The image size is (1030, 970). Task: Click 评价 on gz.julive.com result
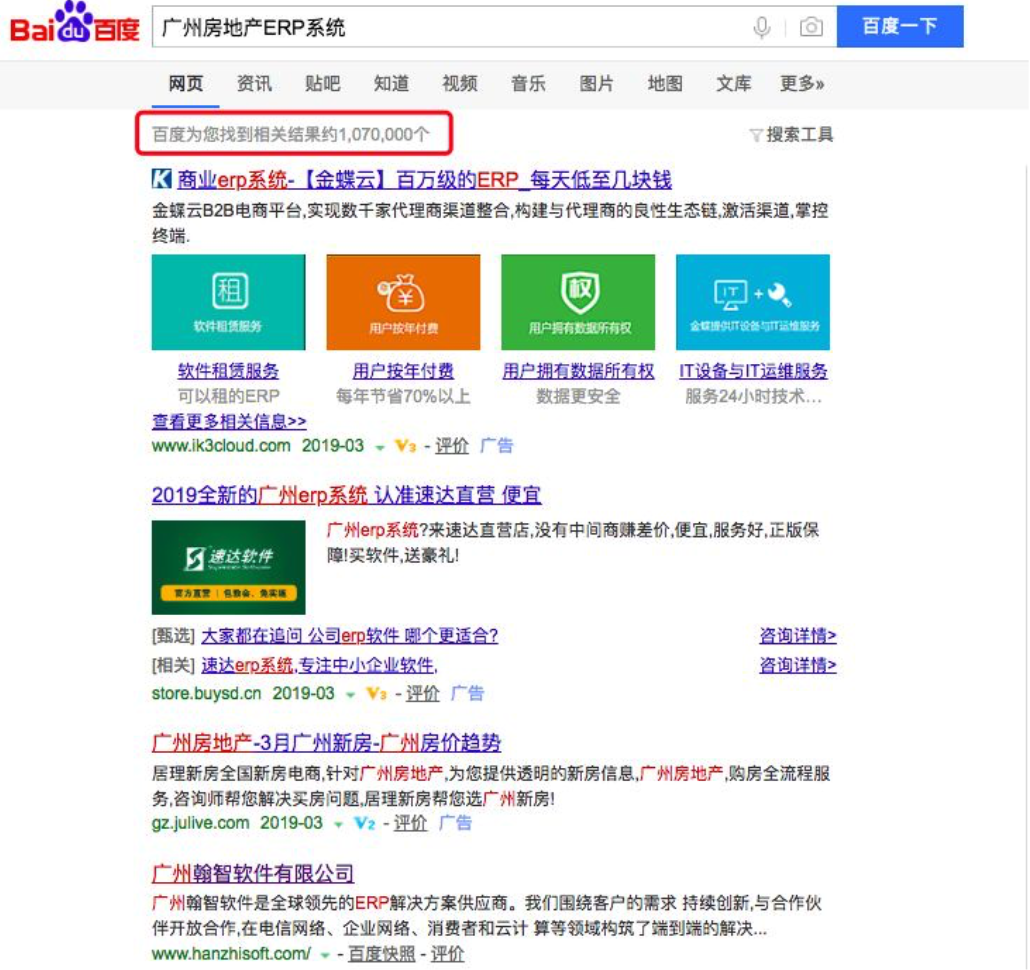coord(410,824)
